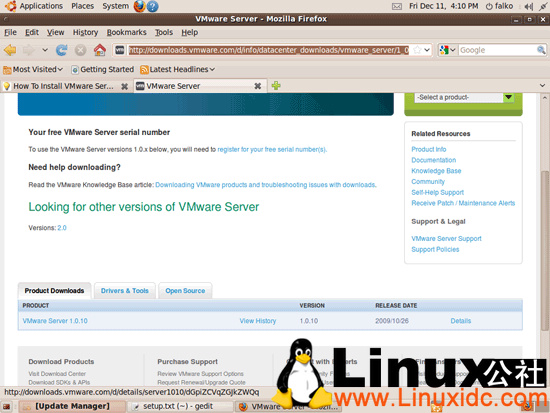550x413 pixels.
Task: Open the Help menu
Action: (189, 32)
